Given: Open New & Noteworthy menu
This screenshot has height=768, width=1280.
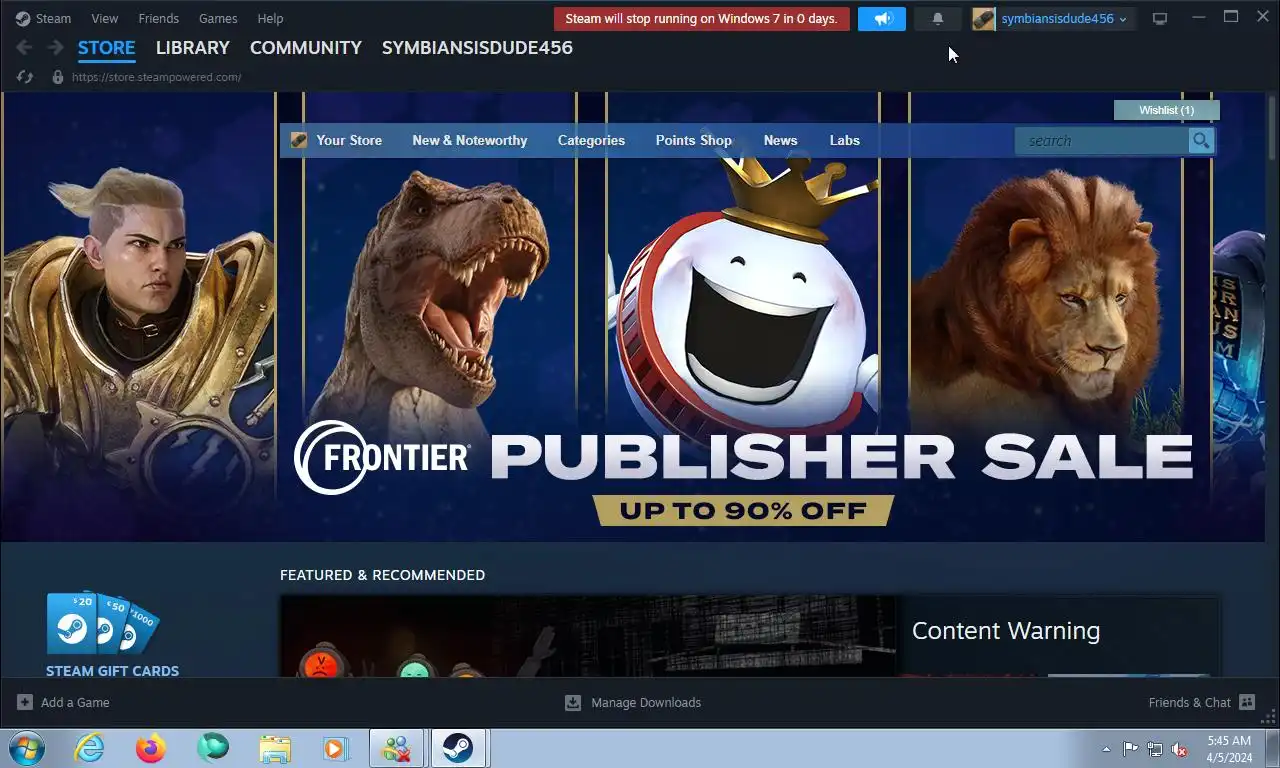Looking at the screenshot, I should point(469,140).
